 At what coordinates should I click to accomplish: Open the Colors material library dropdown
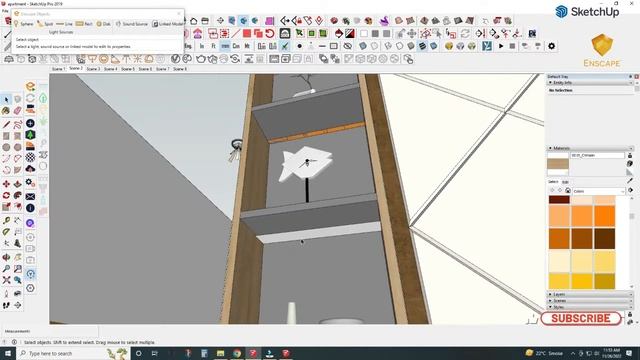click(599, 191)
